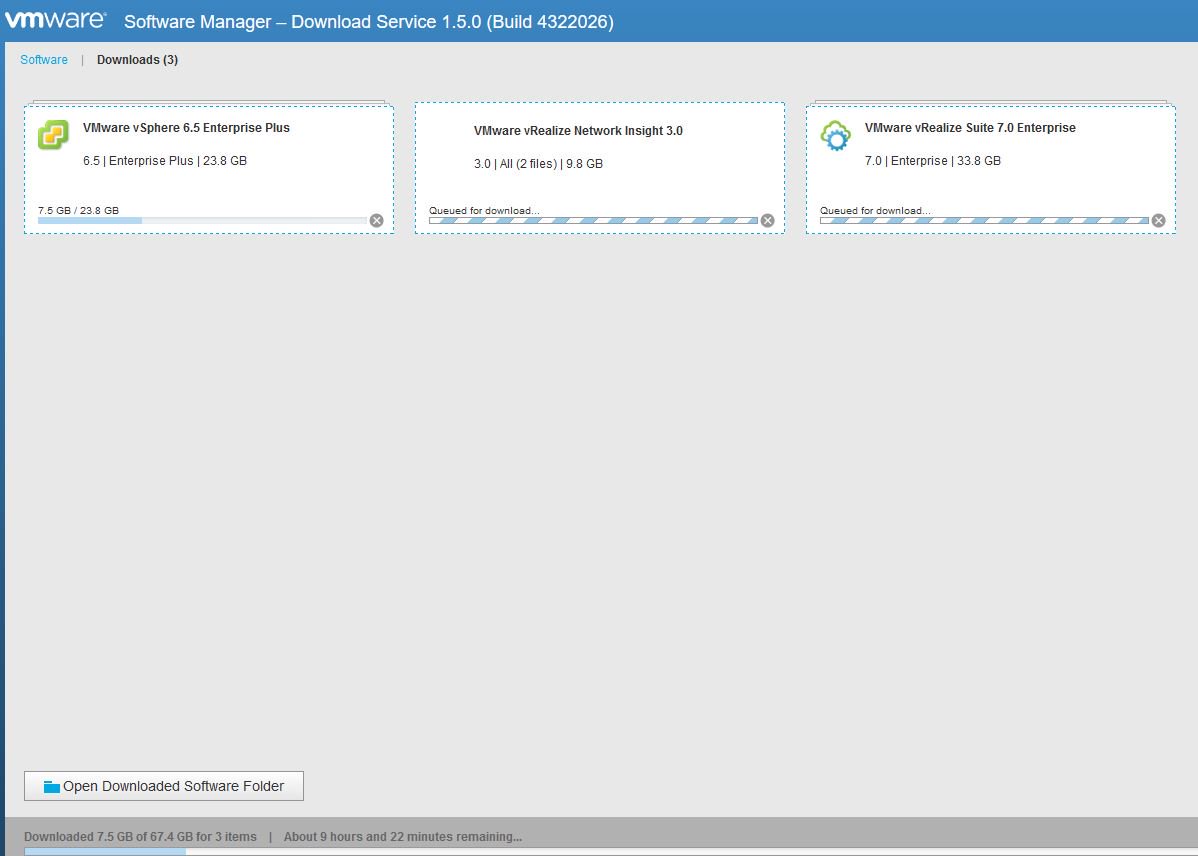Switch to the Software tab
Screen dimensions: 1198x856
(x=44, y=60)
